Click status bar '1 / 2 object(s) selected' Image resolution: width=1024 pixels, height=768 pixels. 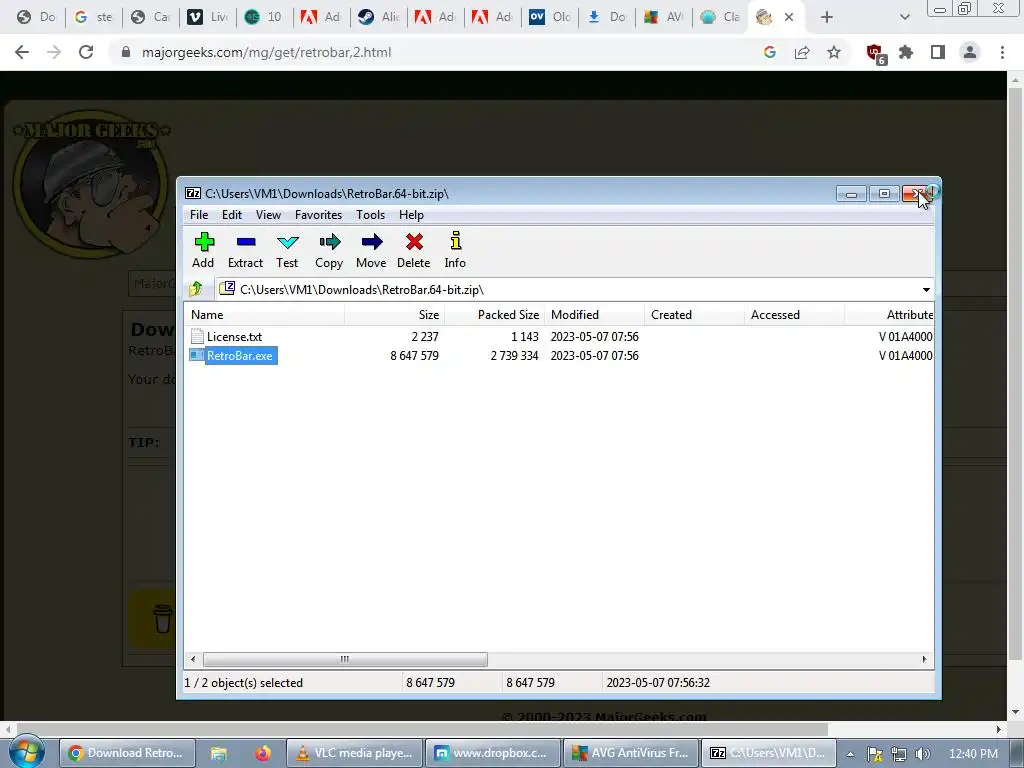click(x=244, y=682)
